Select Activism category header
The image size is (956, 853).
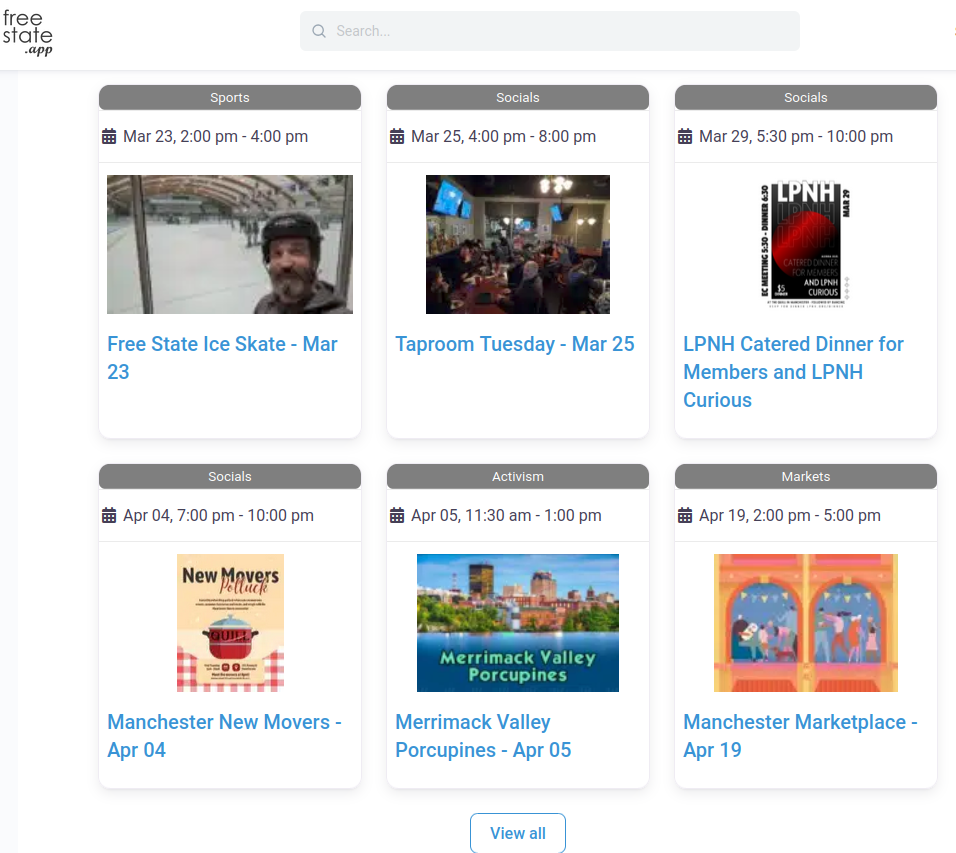(x=518, y=476)
